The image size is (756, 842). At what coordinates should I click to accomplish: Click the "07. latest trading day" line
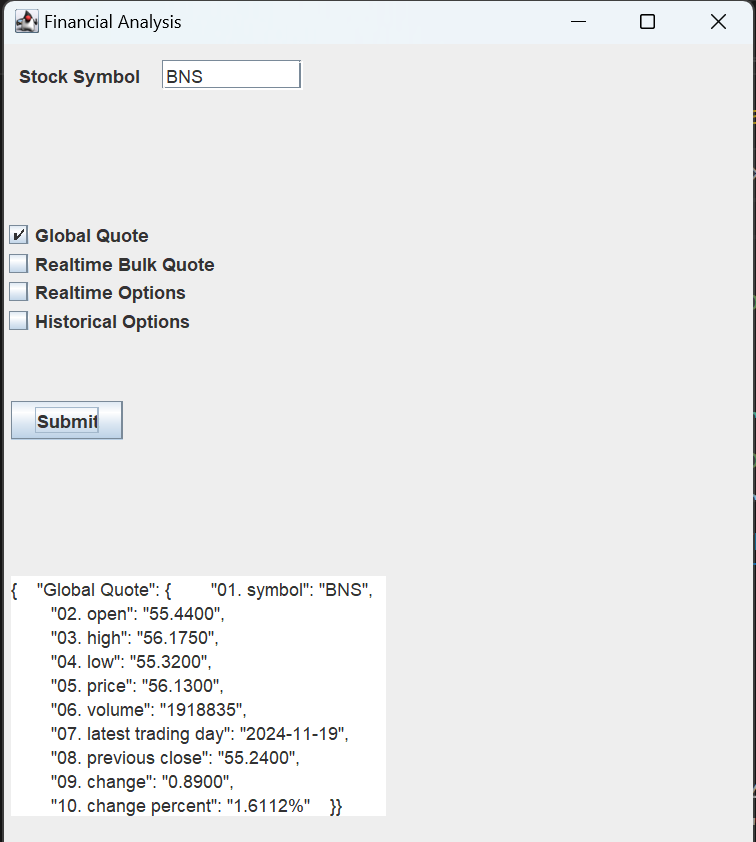(x=199, y=733)
